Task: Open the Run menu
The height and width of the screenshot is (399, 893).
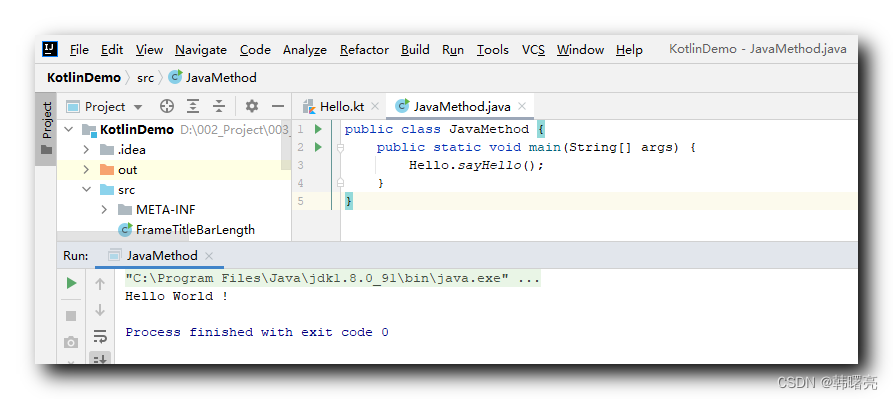Action: [x=453, y=50]
